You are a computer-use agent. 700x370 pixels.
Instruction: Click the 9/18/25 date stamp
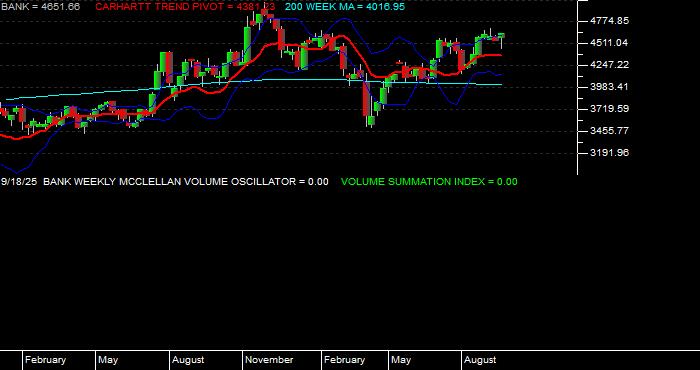(x=19, y=182)
